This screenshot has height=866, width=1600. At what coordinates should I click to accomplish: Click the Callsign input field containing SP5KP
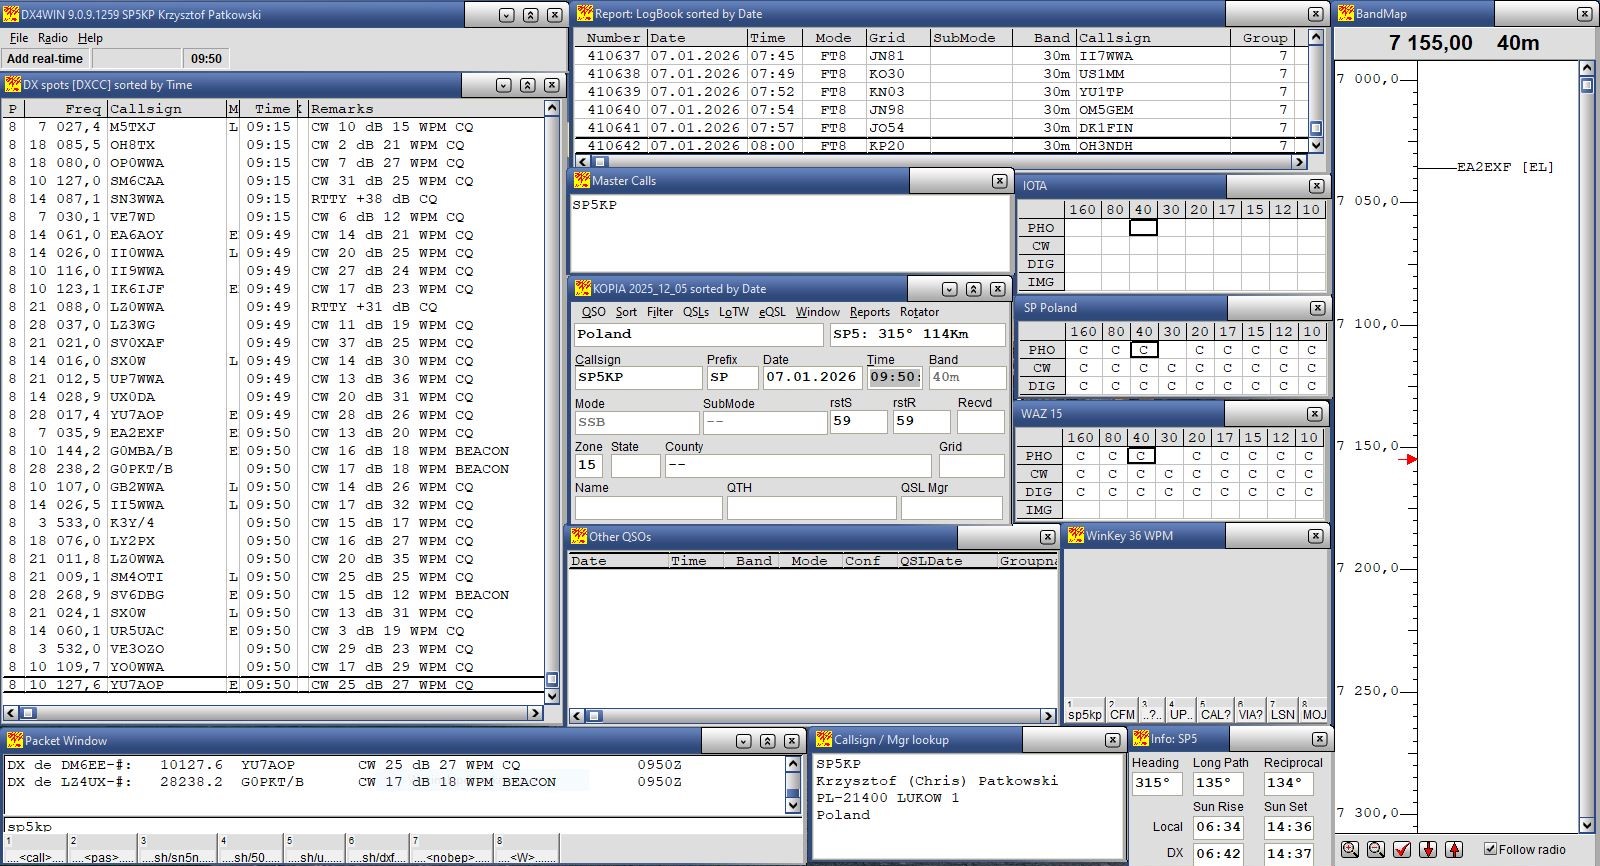[x=638, y=377]
